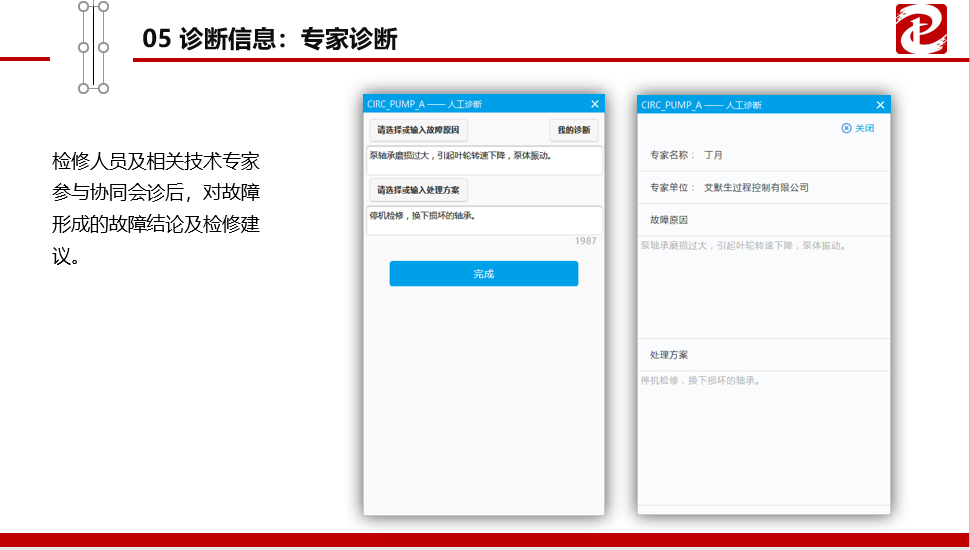Click the fault cause text box in left dialog
The image size is (970, 550).
coord(484,160)
